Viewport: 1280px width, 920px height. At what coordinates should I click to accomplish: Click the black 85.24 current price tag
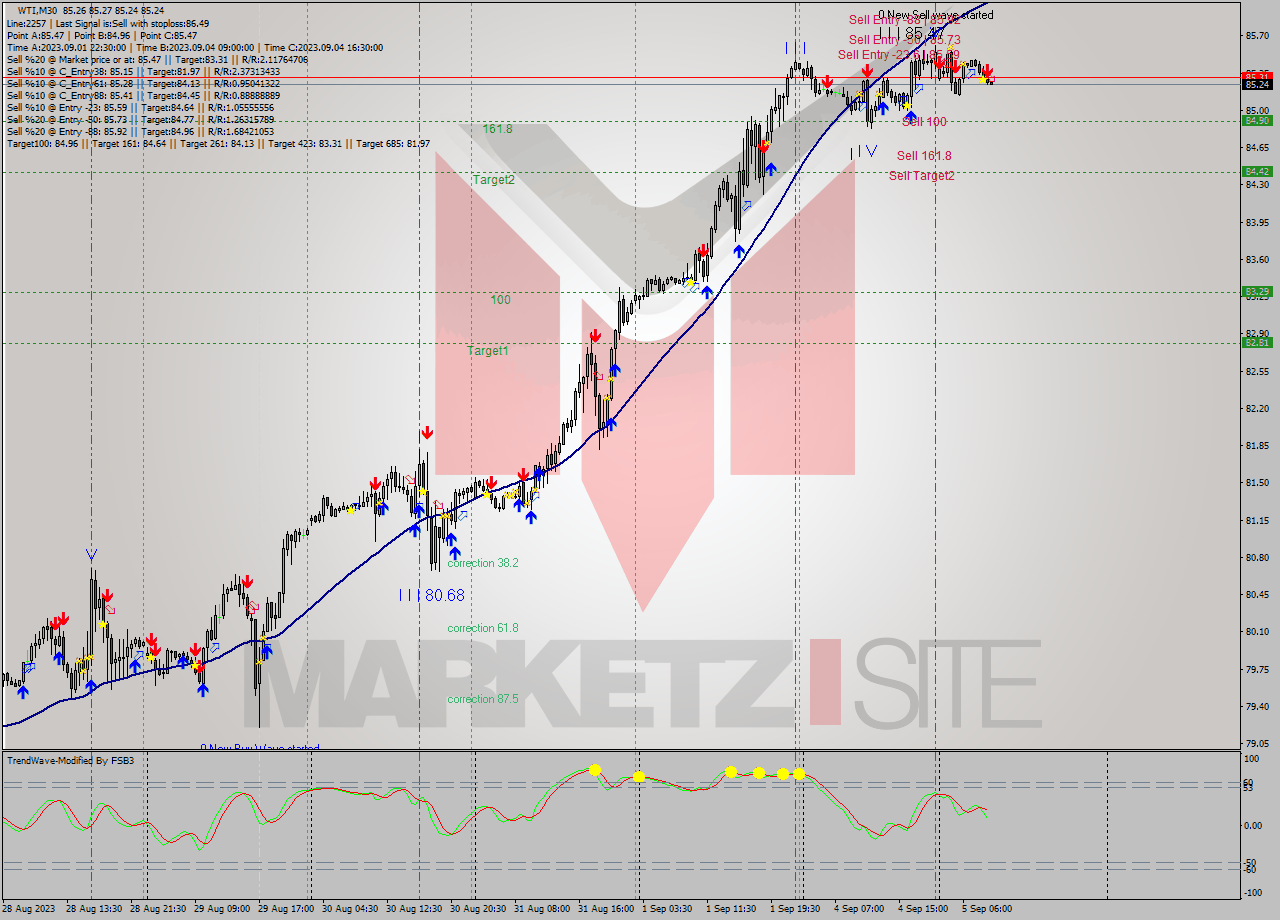1256,85
